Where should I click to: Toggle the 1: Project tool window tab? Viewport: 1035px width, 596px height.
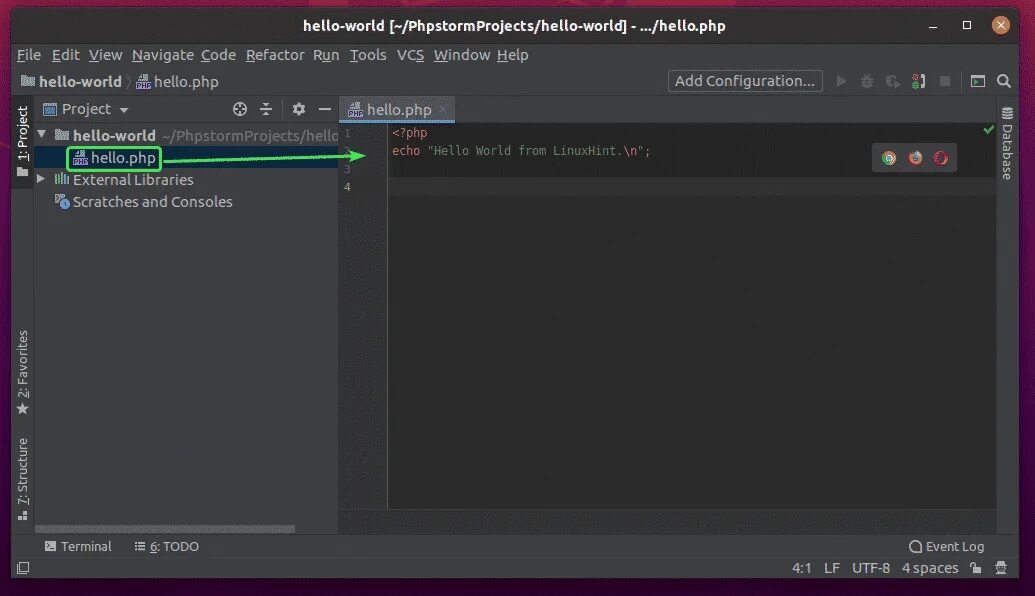[22, 141]
